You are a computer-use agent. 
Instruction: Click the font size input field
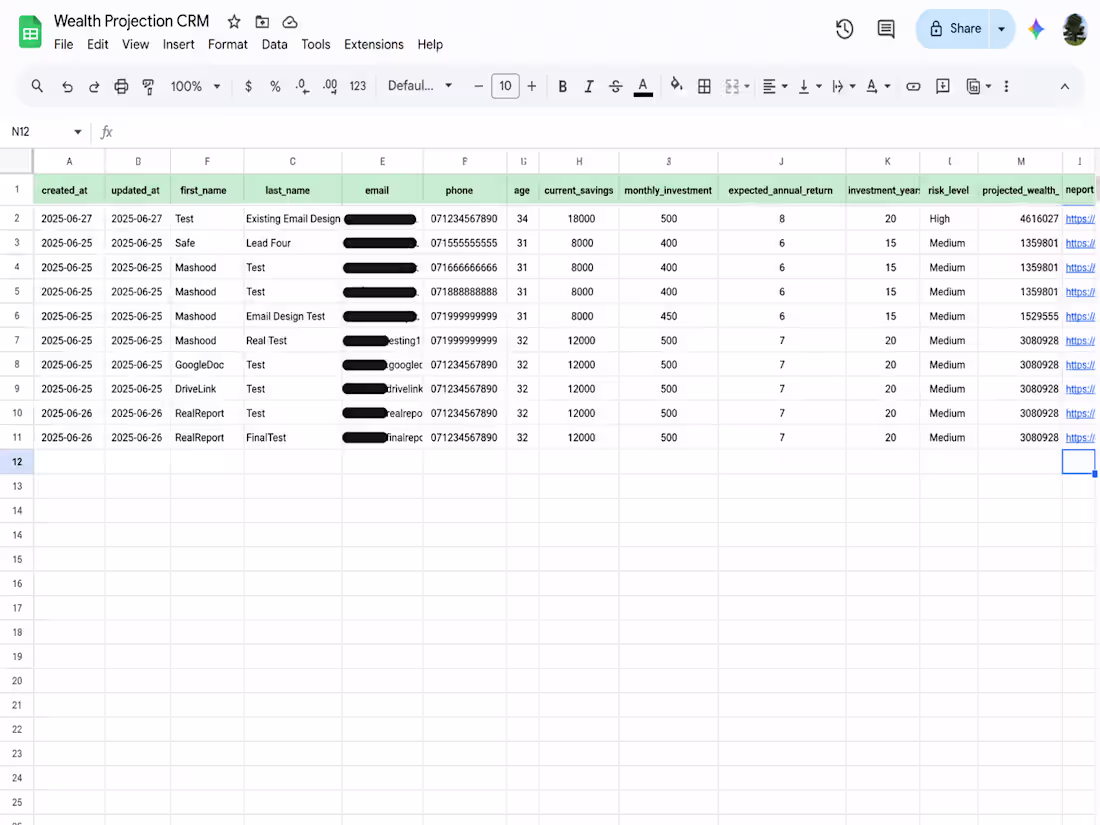(x=505, y=86)
